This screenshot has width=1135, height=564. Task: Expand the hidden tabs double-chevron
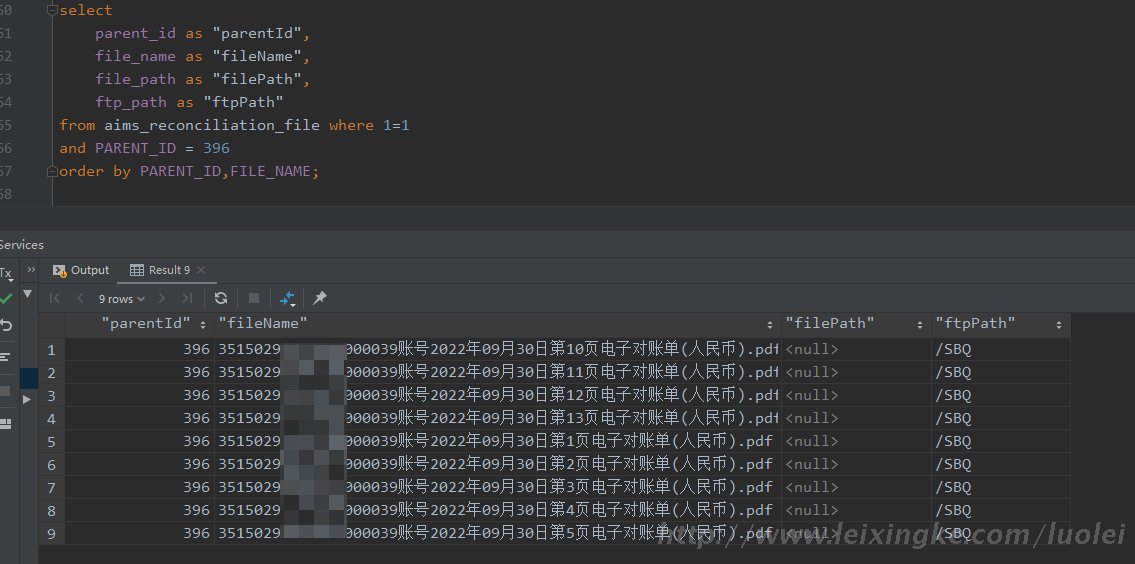tap(31, 270)
